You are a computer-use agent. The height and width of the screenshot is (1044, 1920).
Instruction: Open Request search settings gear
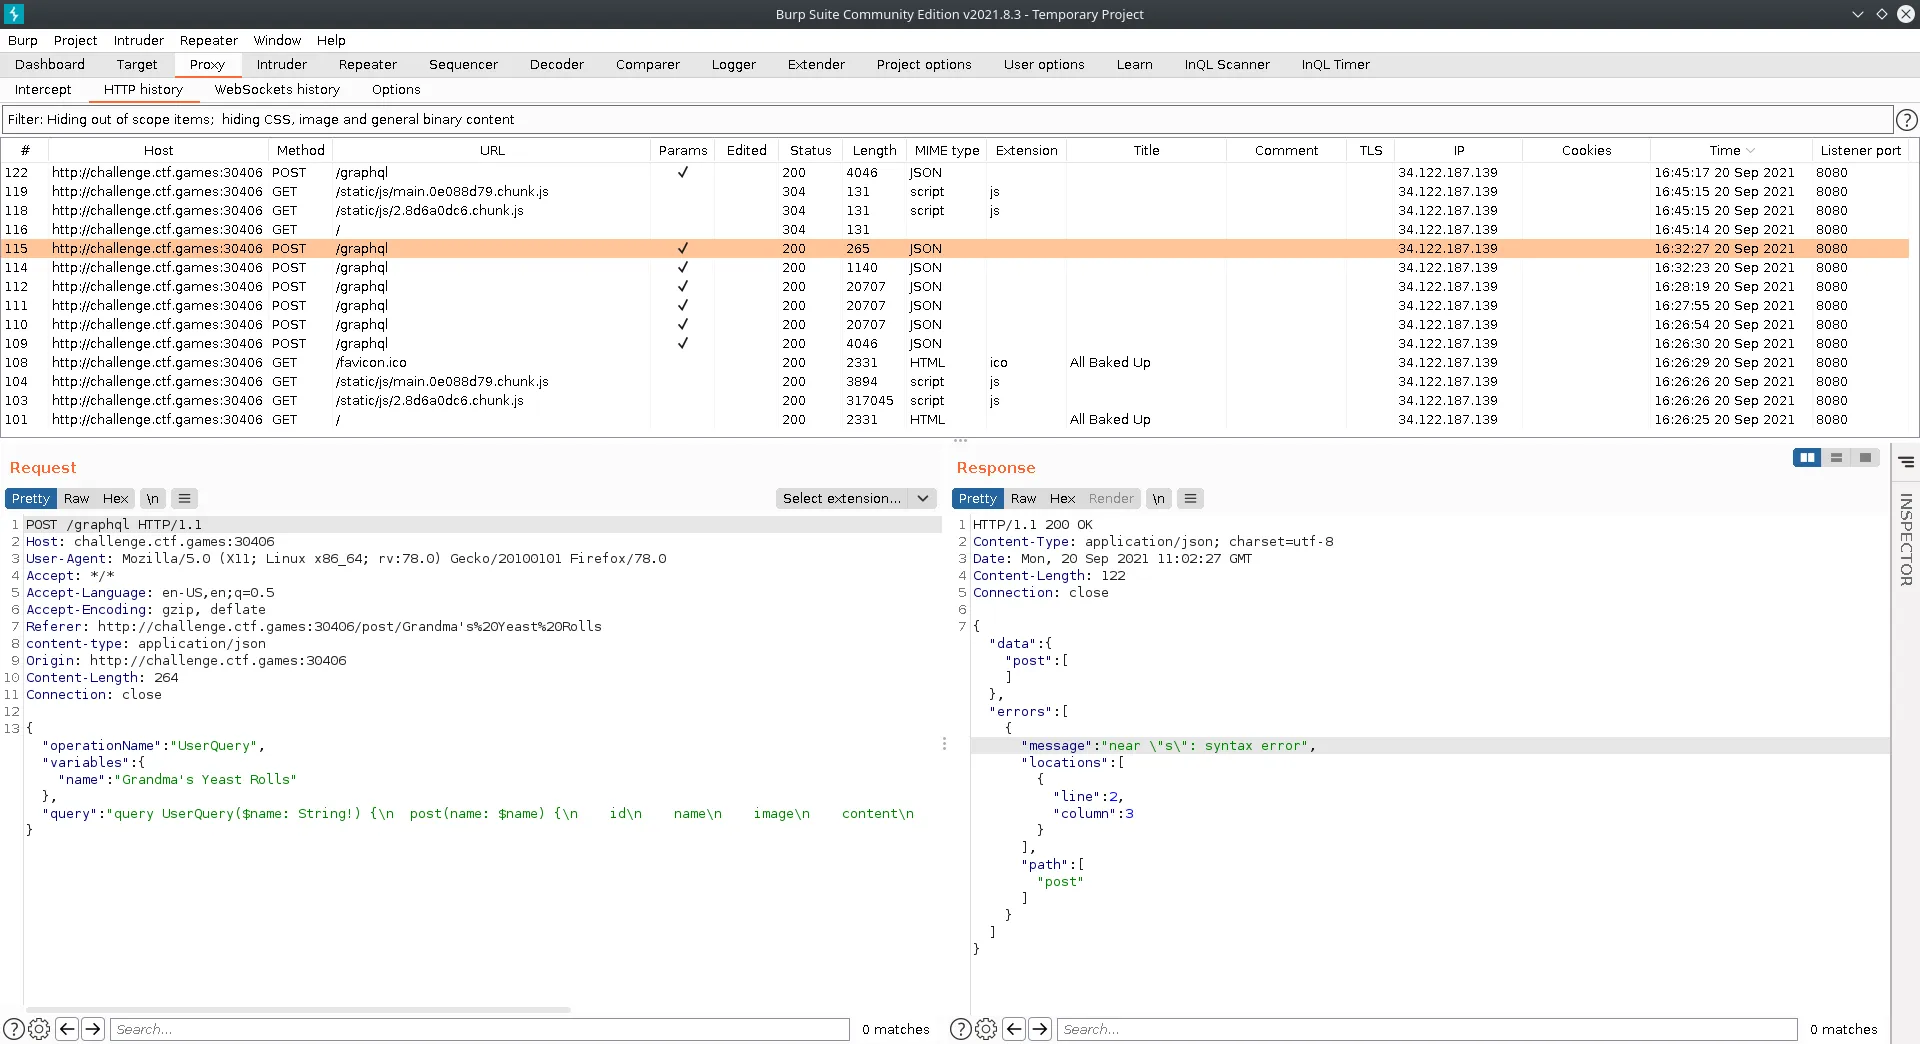pos(39,1029)
